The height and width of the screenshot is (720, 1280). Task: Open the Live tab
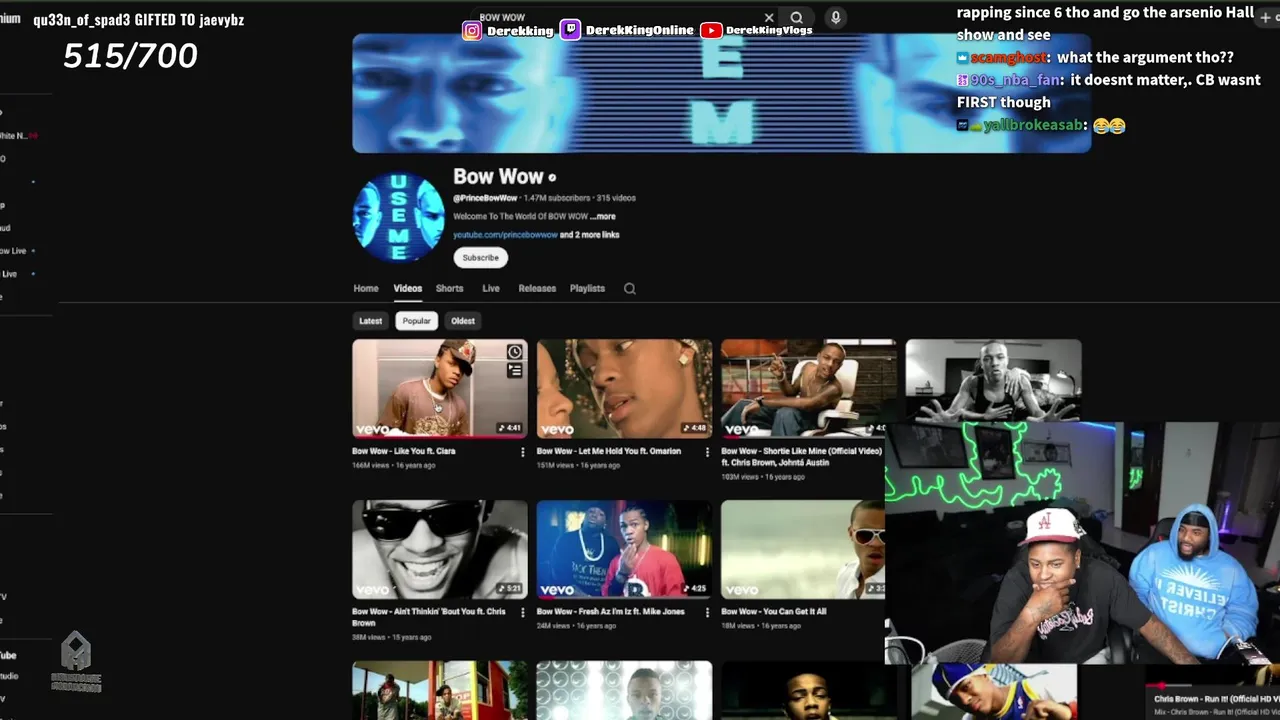491,288
